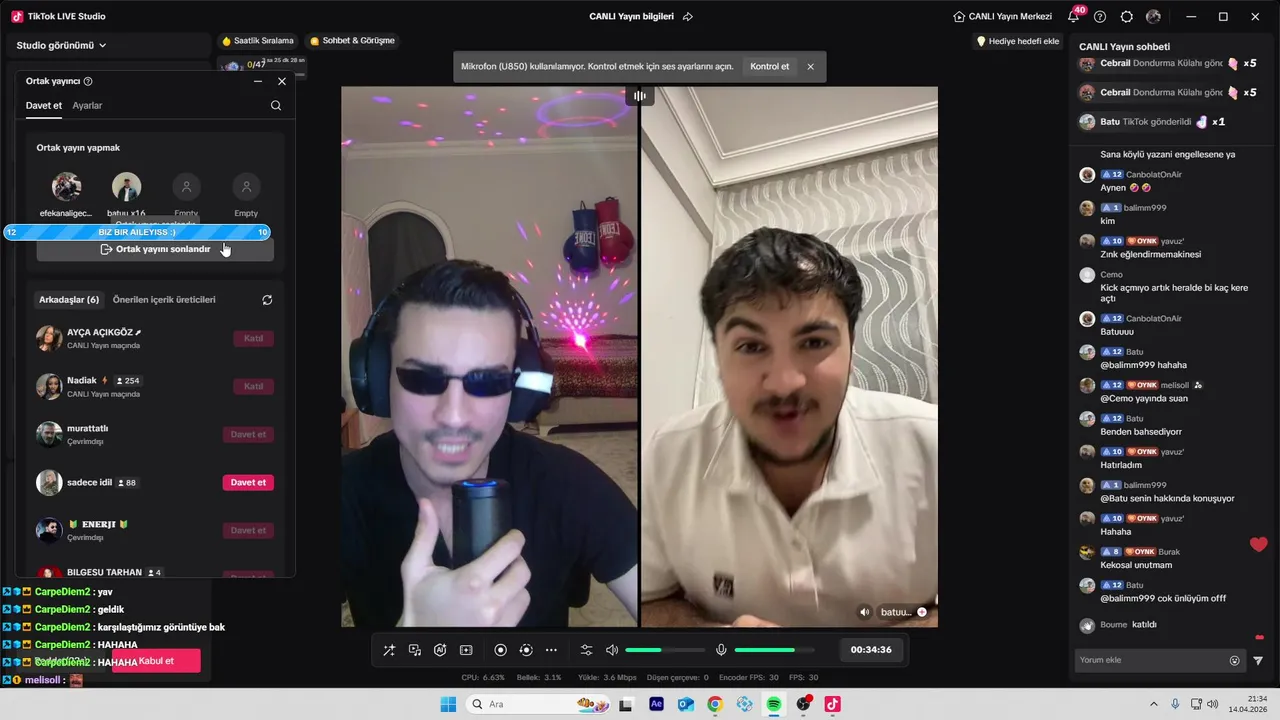Open the media and music icon
The height and width of the screenshot is (720, 1280).
[x=415, y=650]
